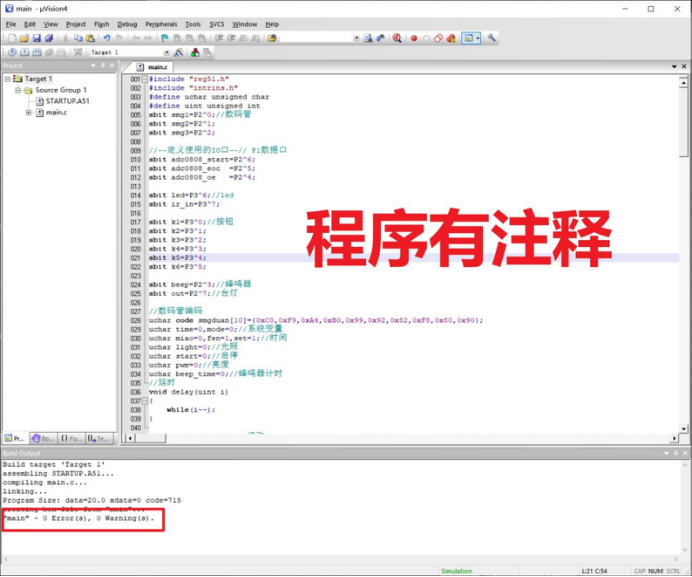The width and height of the screenshot is (692, 577).
Task: Click the editor vertical scrollbar up arrow
Action: pyautogui.click(x=684, y=83)
